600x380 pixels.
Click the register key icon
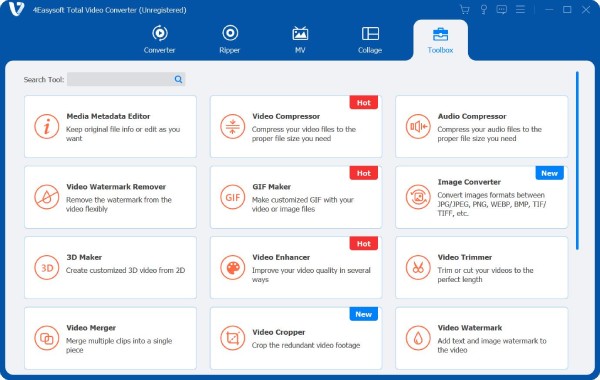point(484,10)
